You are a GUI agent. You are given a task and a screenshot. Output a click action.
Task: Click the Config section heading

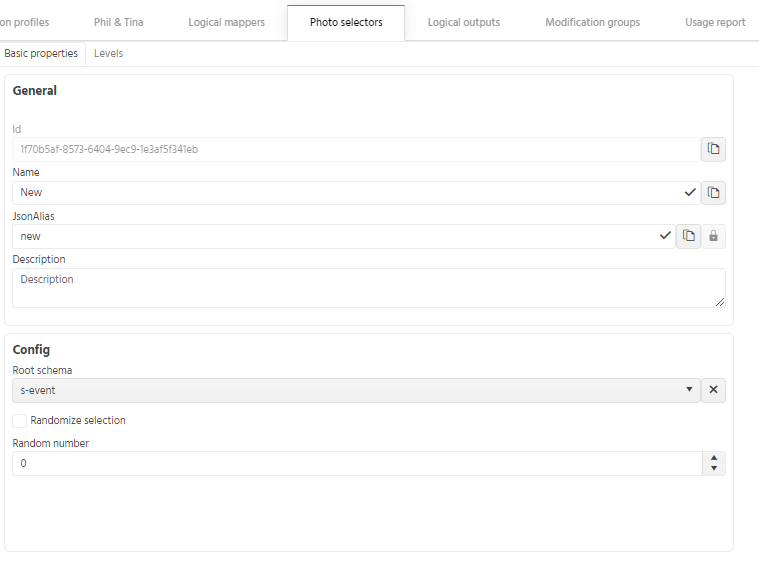[x=31, y=350]
